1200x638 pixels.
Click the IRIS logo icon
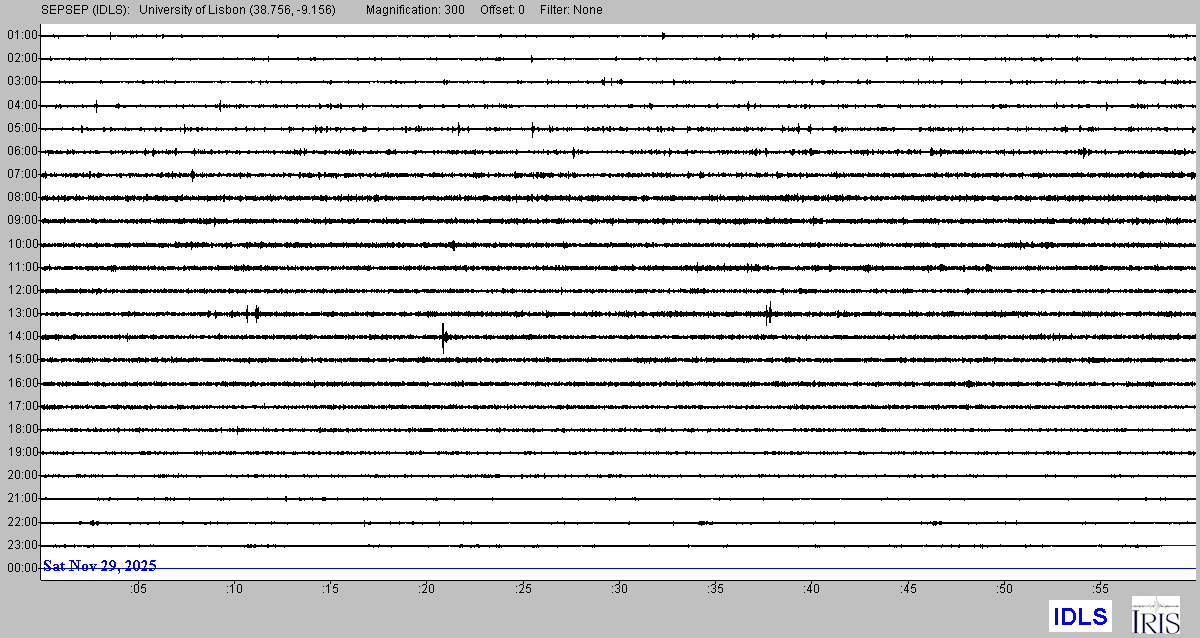(1155, 615)
